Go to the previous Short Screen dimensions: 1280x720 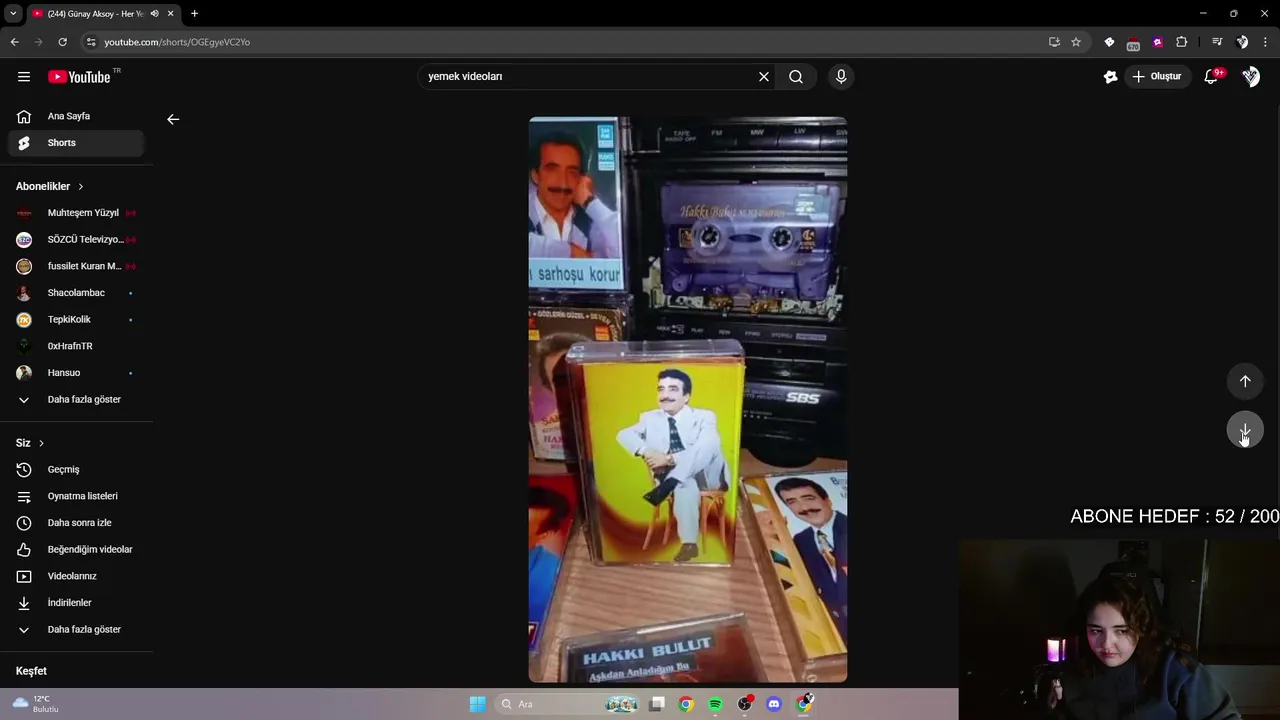[1245, 381]
